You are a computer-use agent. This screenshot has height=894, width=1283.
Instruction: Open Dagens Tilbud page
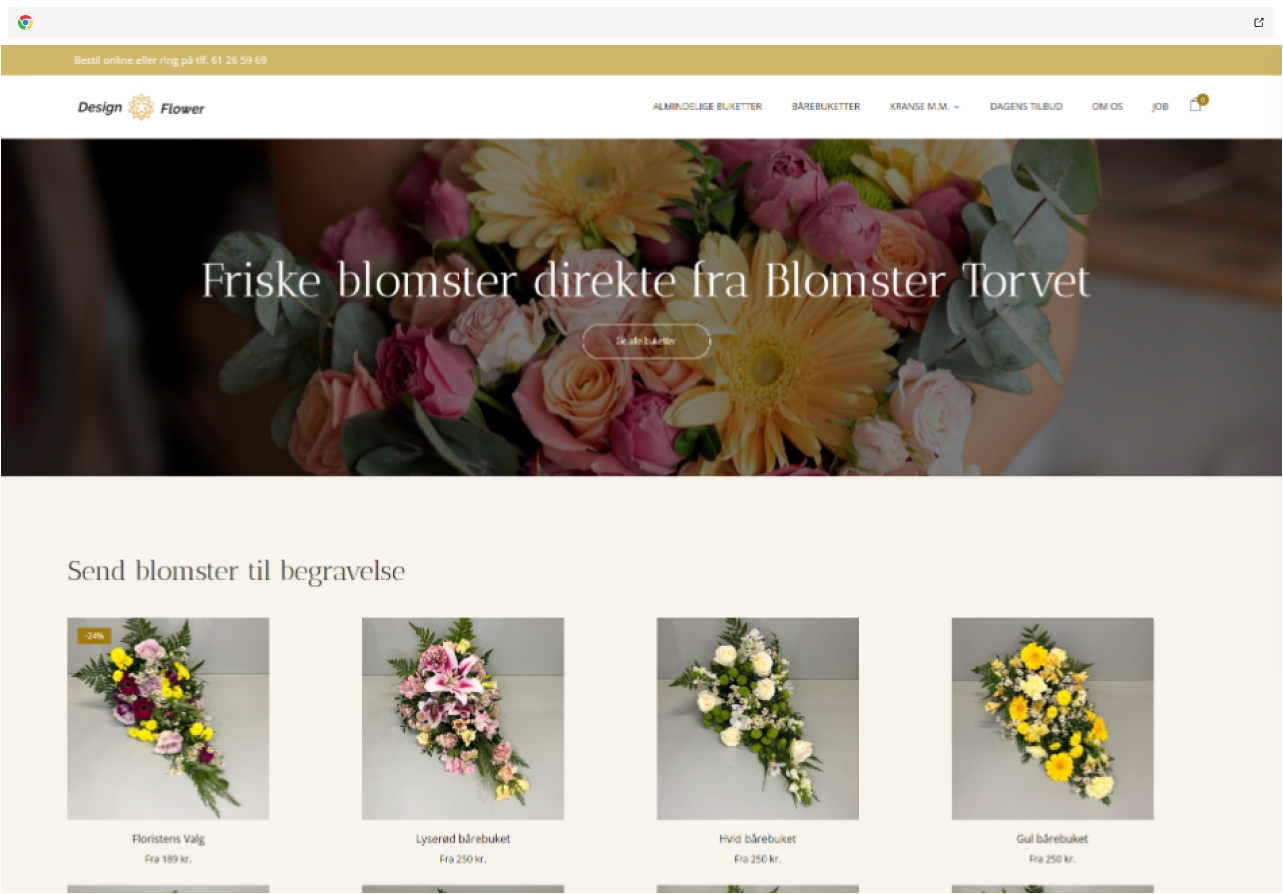(x=1026, y=106)
